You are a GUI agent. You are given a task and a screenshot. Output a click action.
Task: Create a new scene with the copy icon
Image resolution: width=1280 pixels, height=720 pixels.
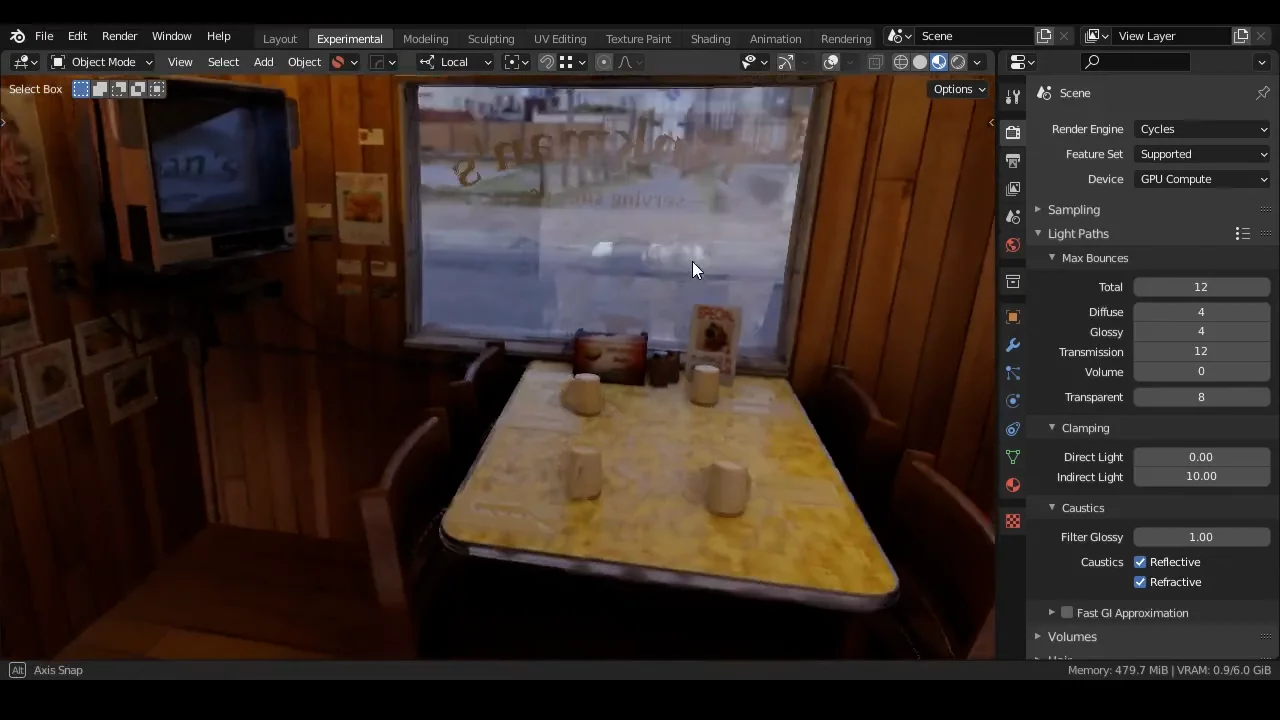(1044, 36)
